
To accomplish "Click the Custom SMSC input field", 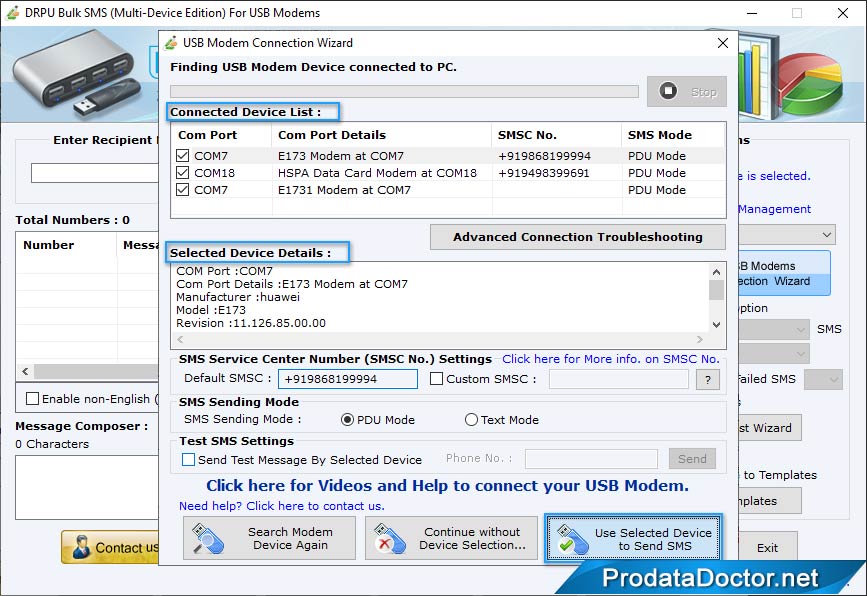I will tap(619, 379).
